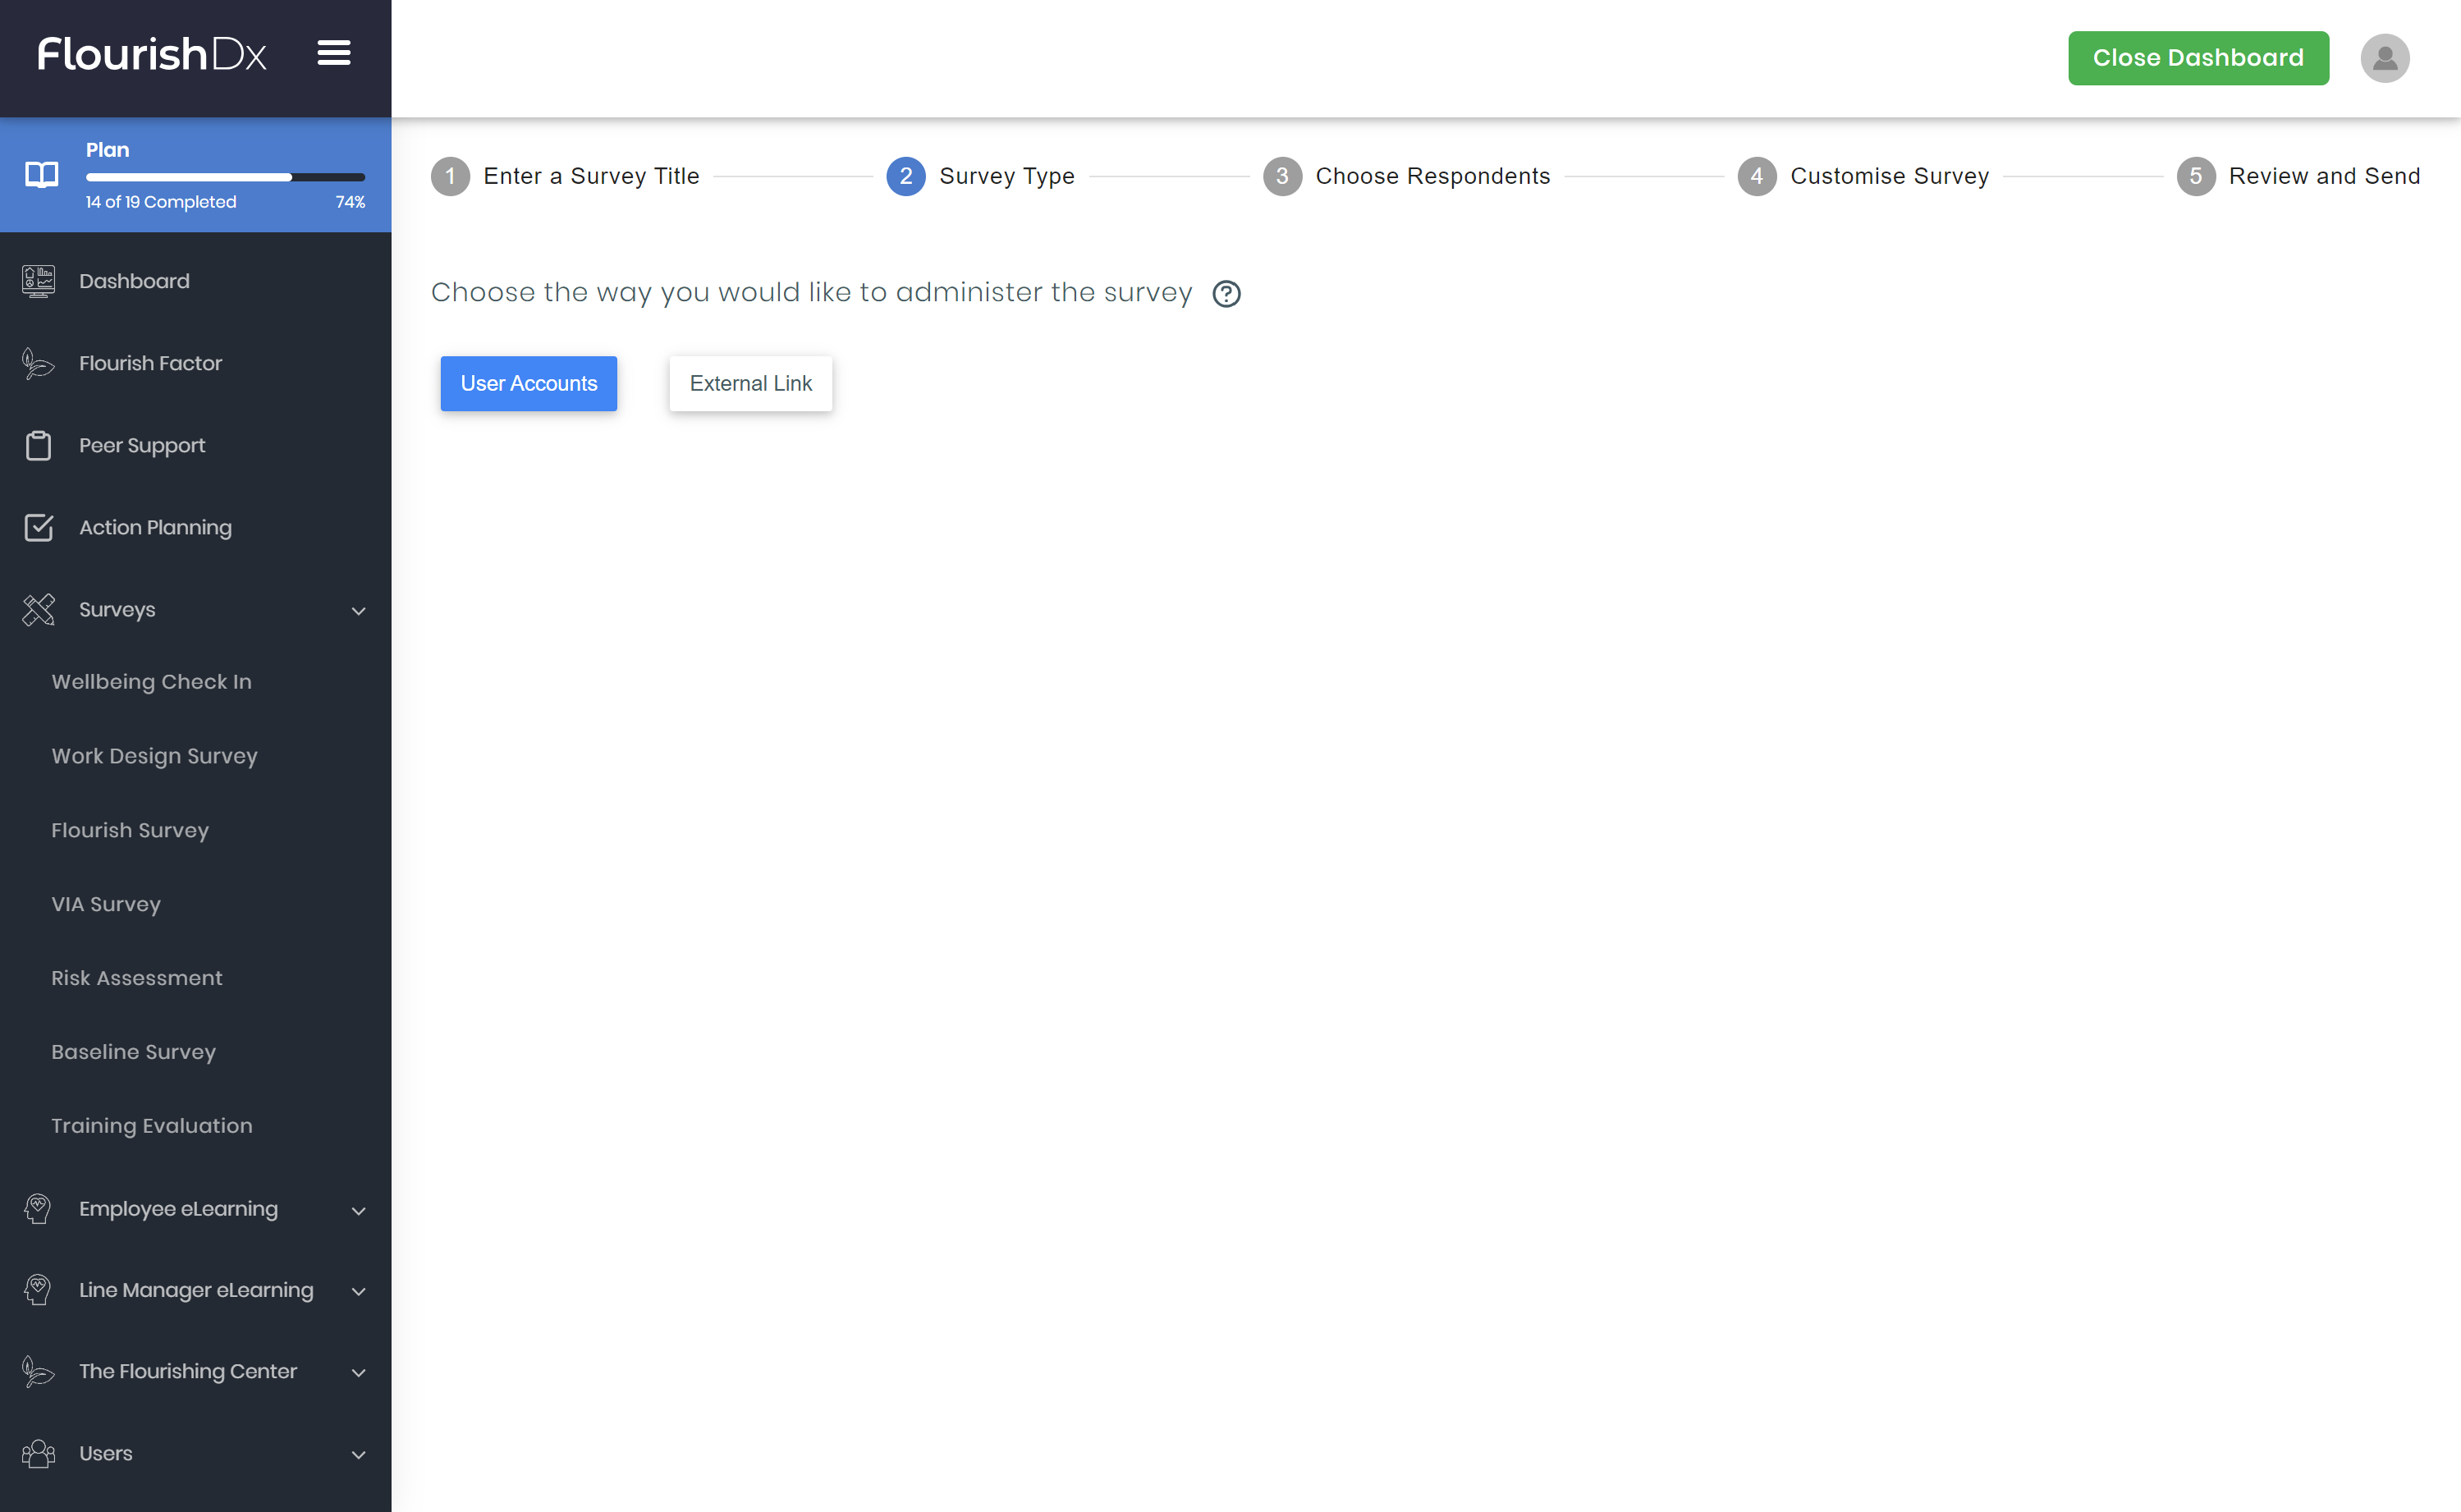Click the Choose Respondents step label

pos(1432,176)
